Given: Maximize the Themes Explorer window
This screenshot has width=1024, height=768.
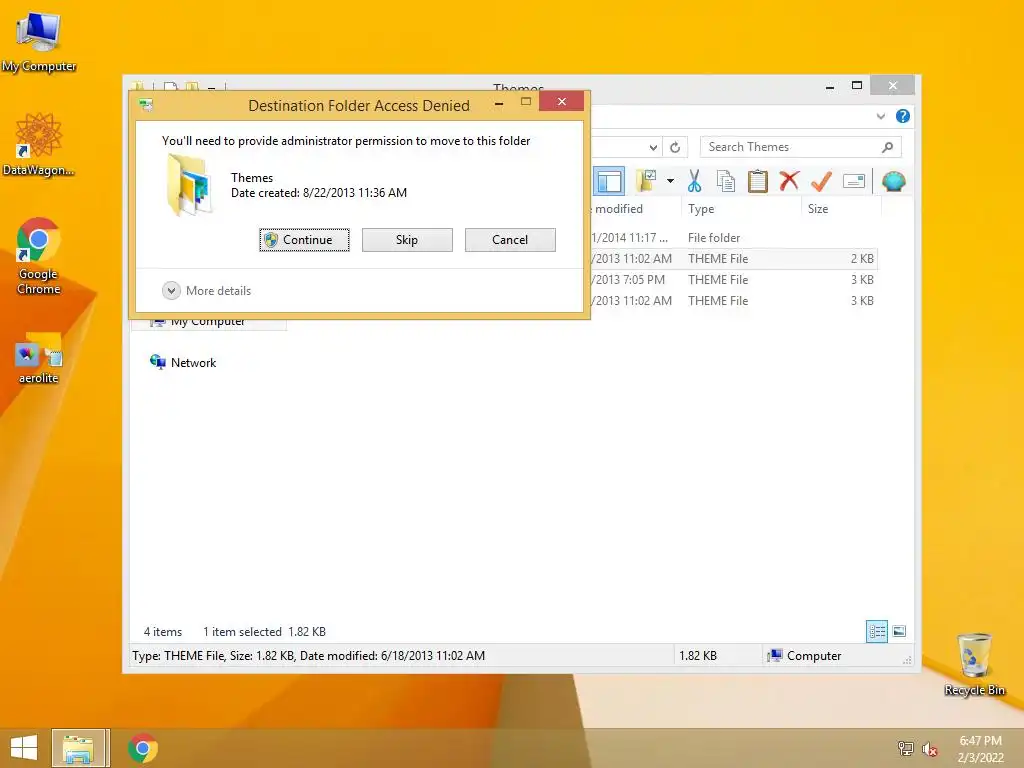Looking at the screenshot, I should 857,86.
